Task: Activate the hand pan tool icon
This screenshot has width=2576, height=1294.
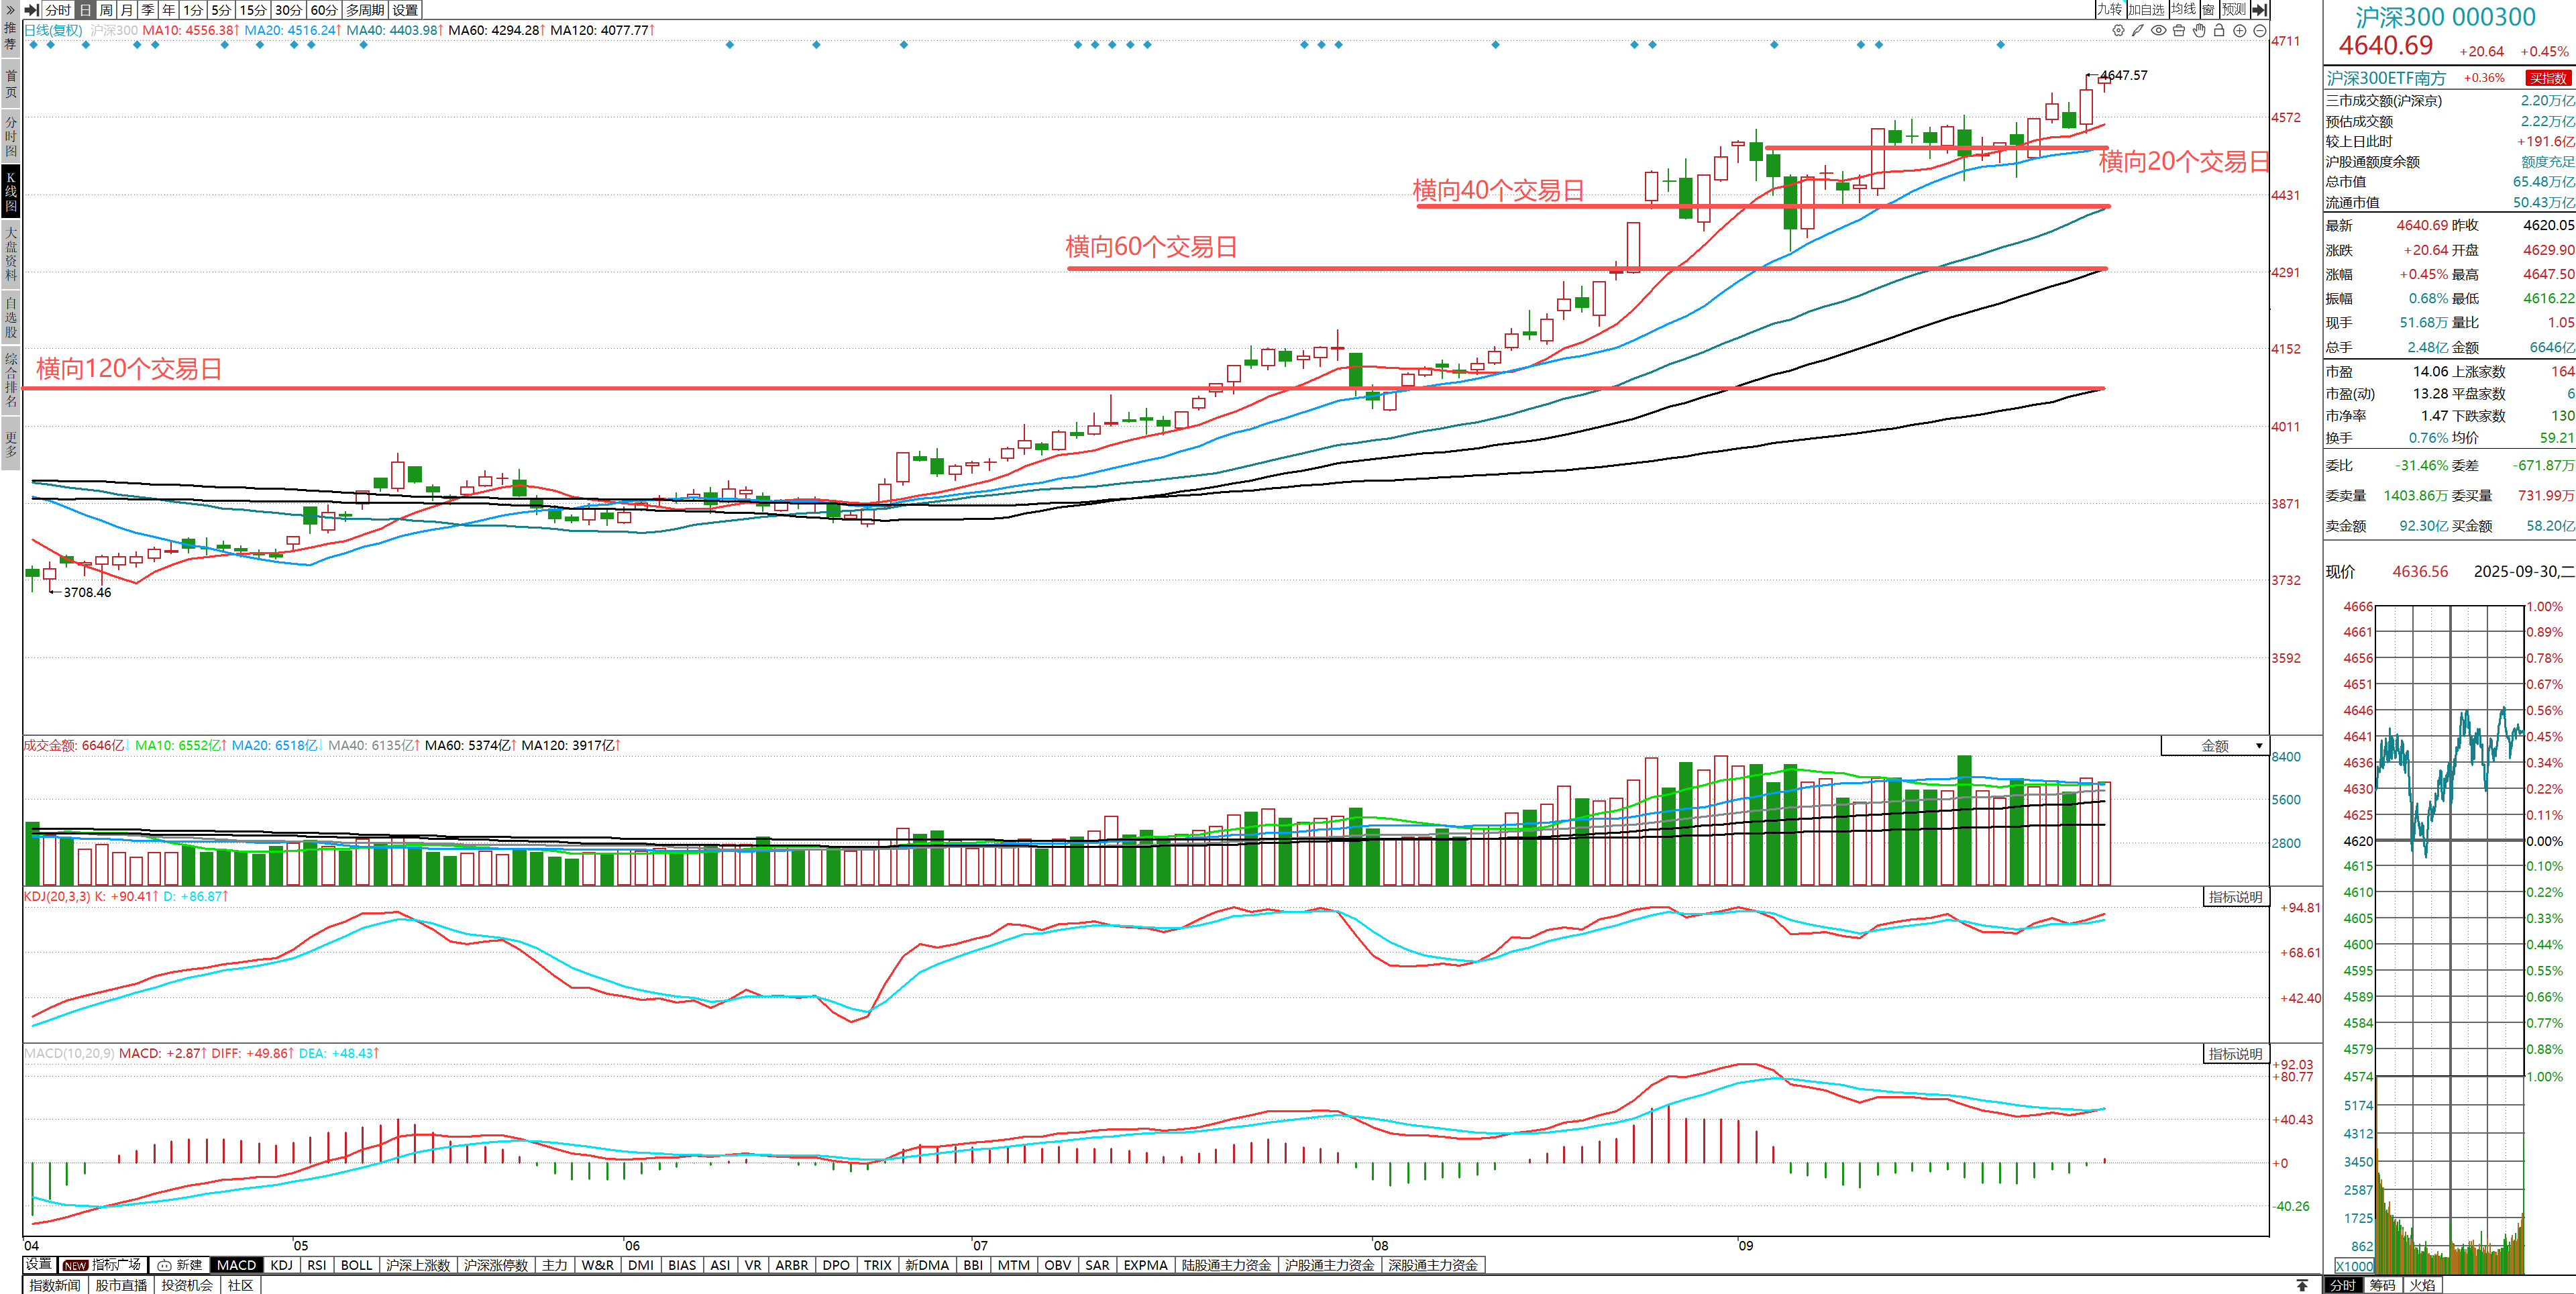Action: (2199, 31)
